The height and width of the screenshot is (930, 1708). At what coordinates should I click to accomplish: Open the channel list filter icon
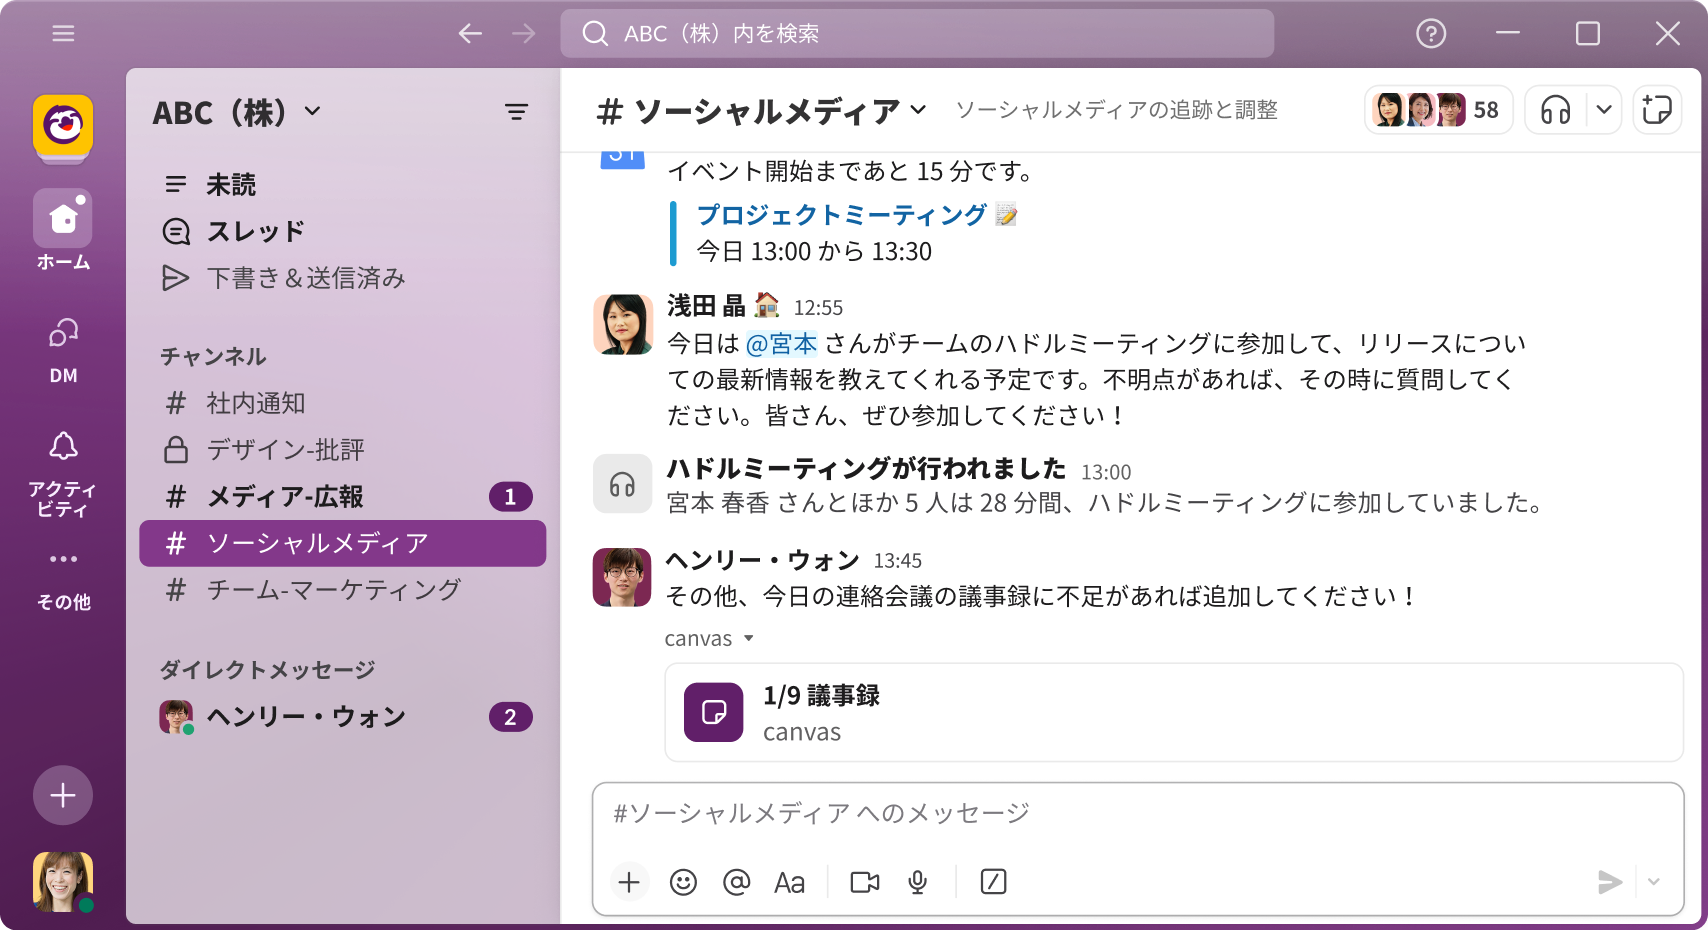pos(516,112)
